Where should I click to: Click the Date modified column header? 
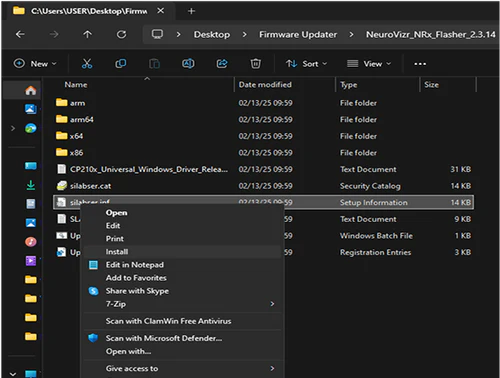point(265,85)
